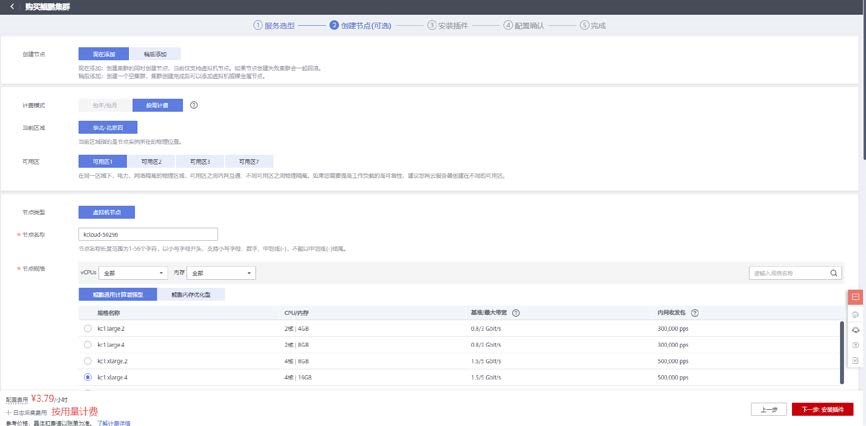Switch to 鲲鹏通用计算增强型 tab
The image size is (866, 426).
[x=118, y=294]
